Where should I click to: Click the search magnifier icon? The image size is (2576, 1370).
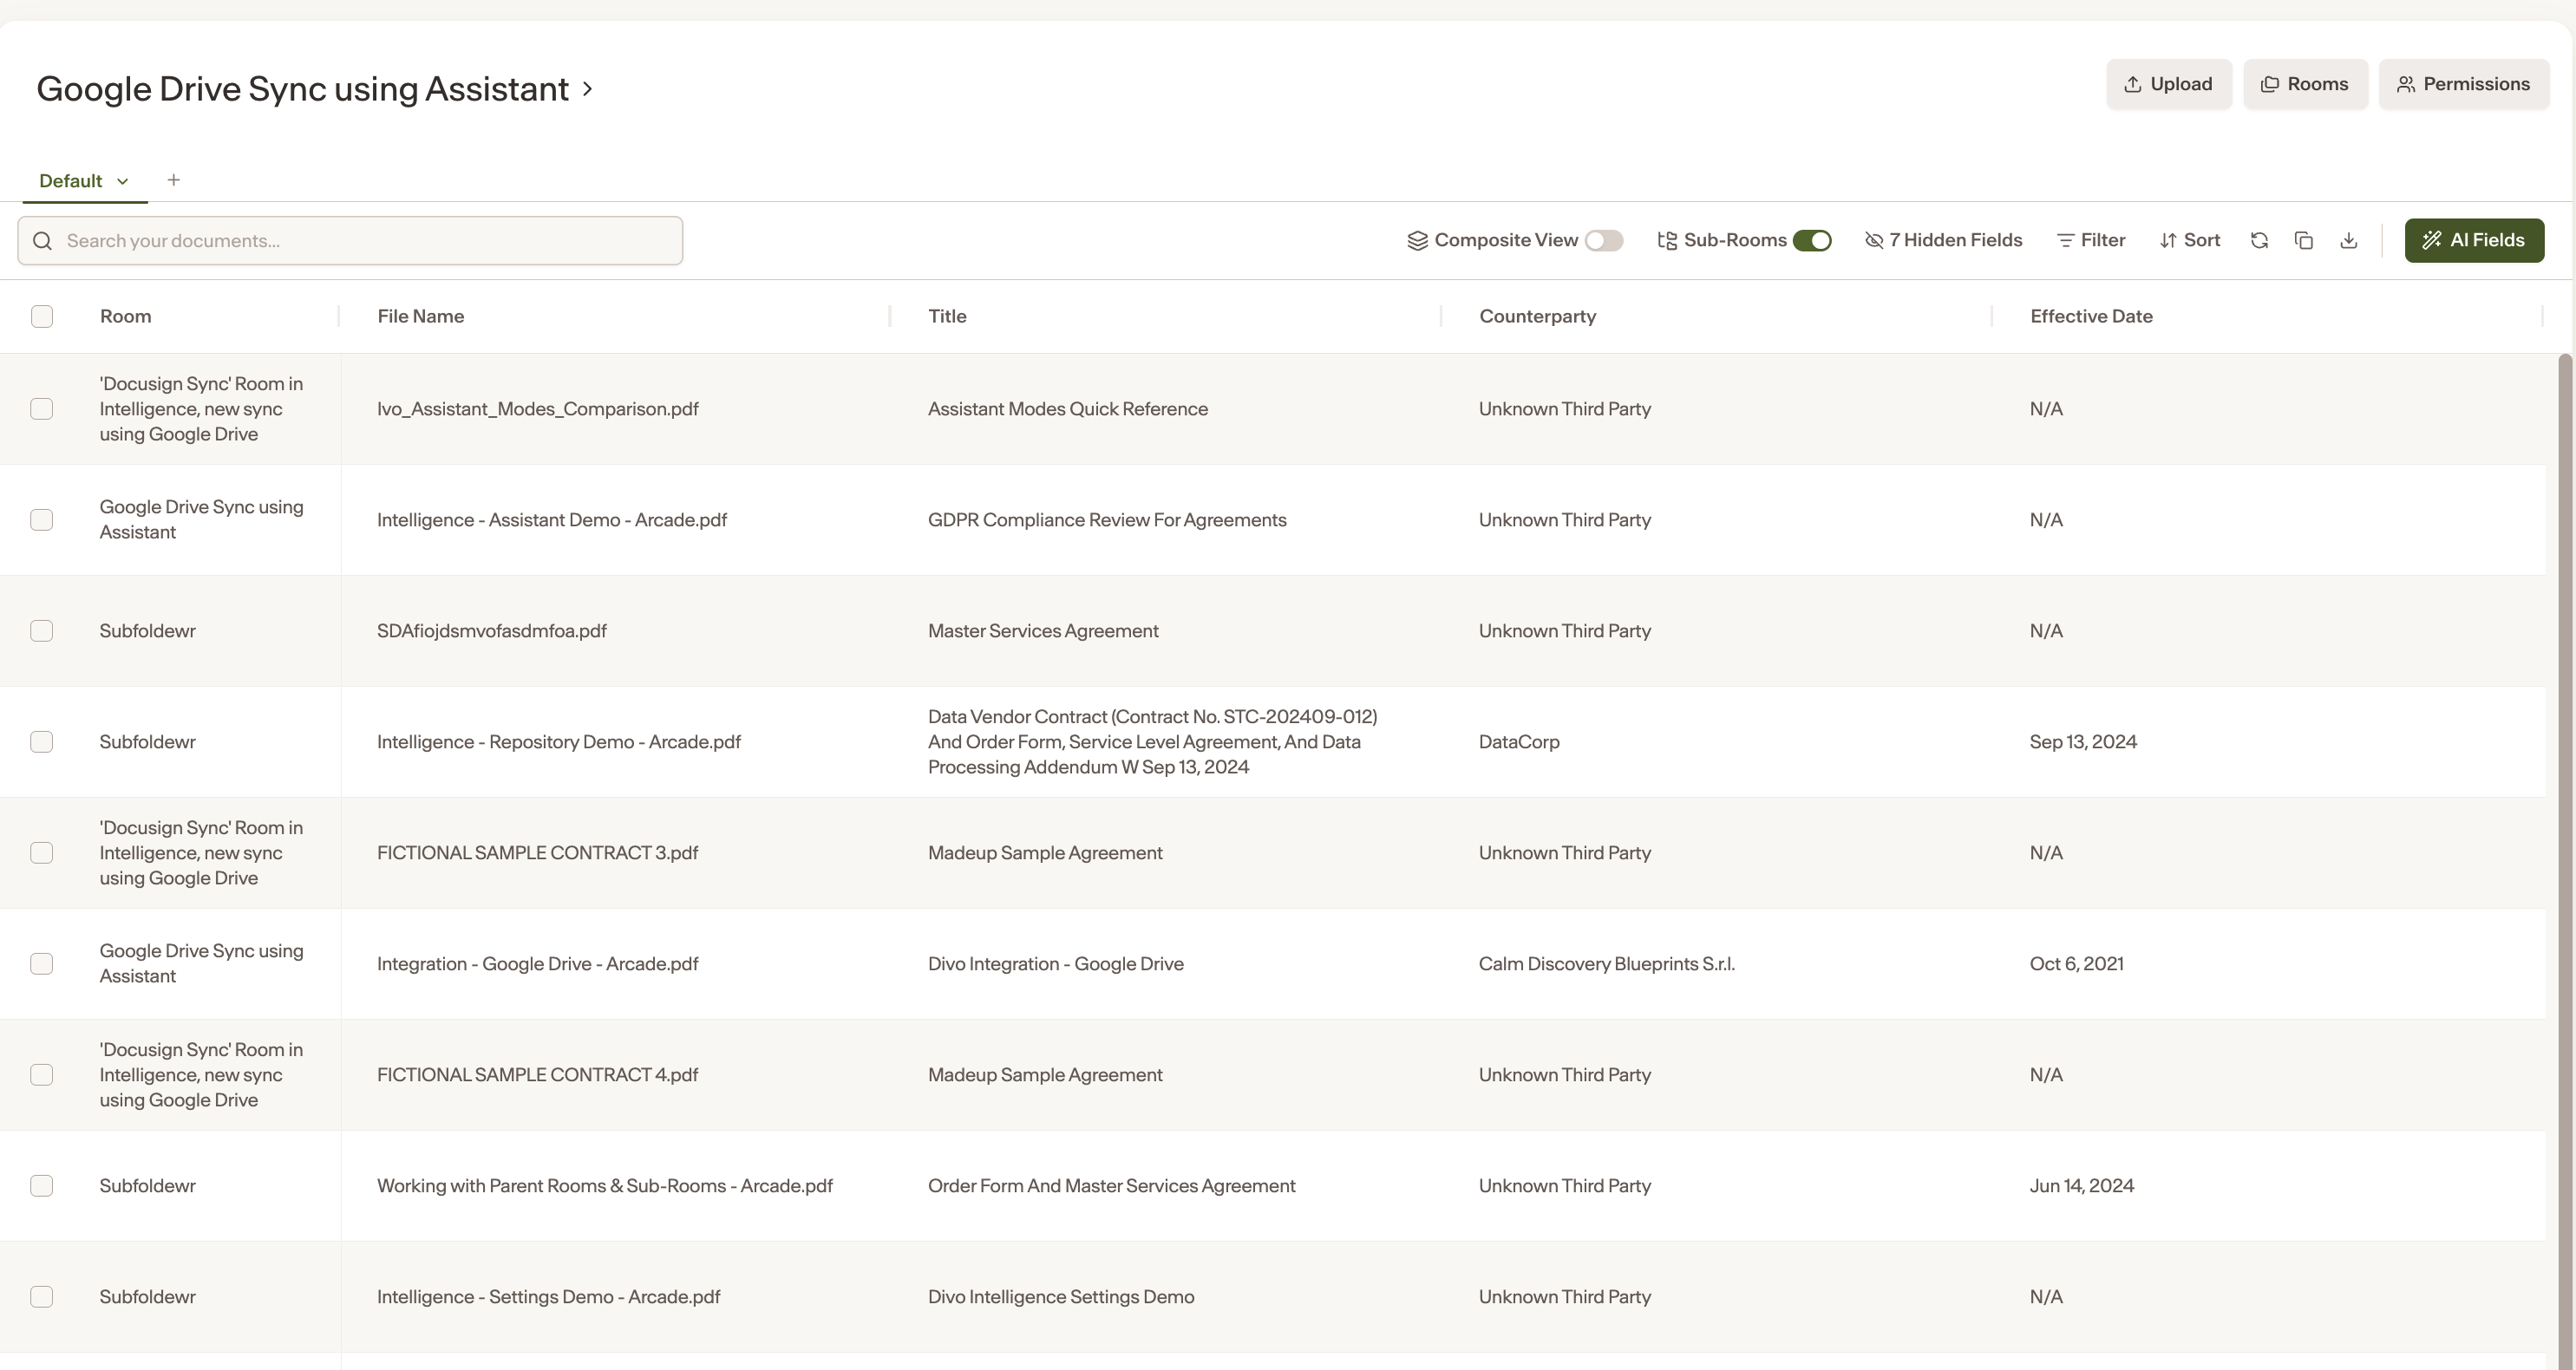coord(42,241)
